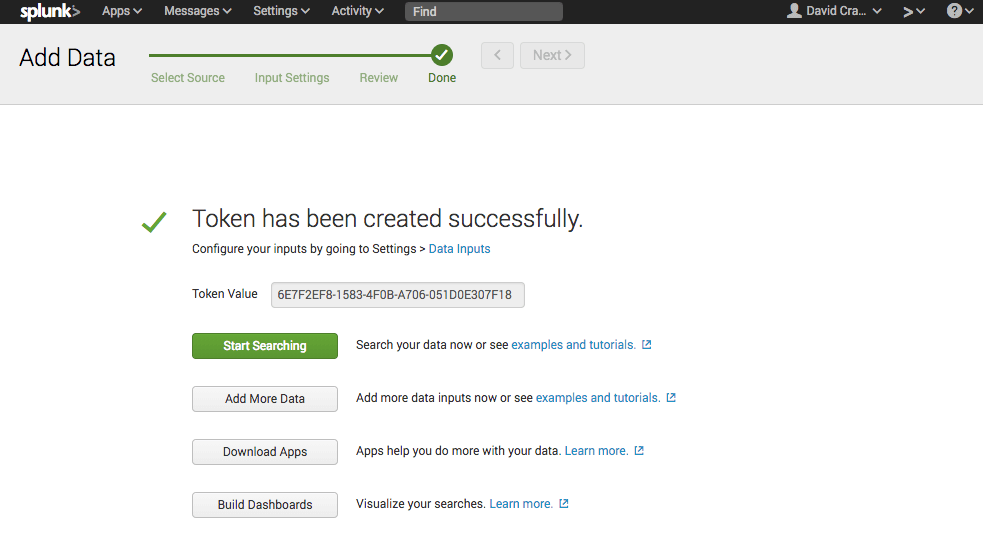Open the prompt arrow dropdown in top bar
The image size is (983, 539).
pos(913,11)
